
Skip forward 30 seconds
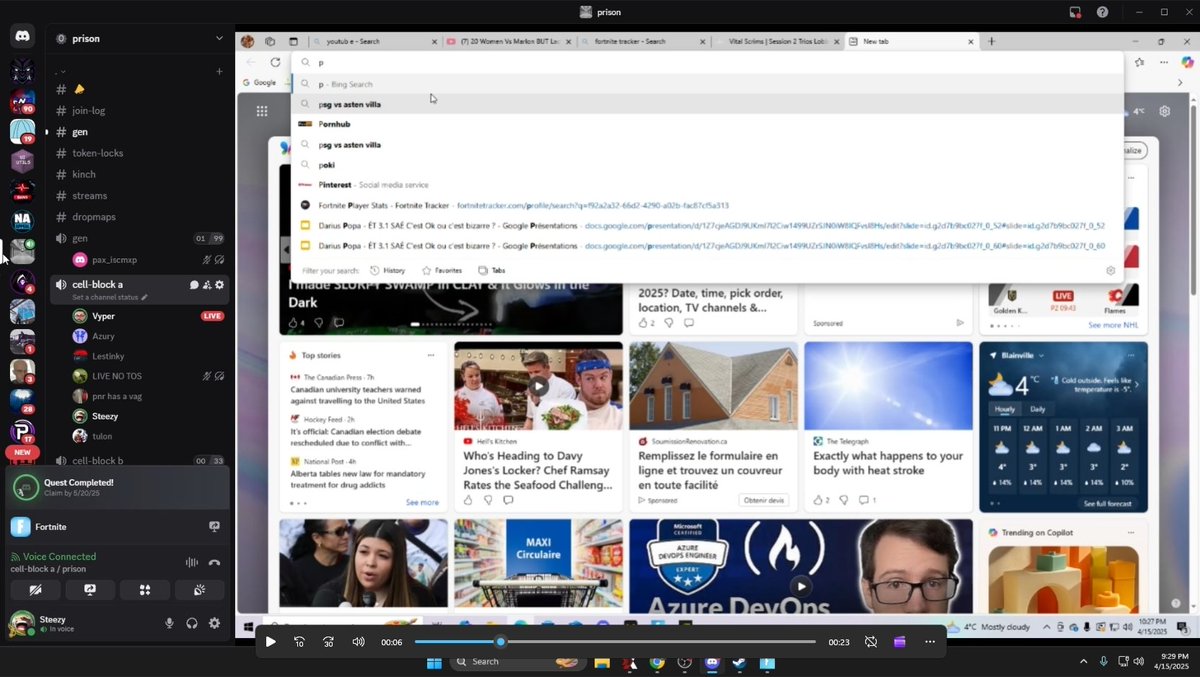(x=328, y=642)
